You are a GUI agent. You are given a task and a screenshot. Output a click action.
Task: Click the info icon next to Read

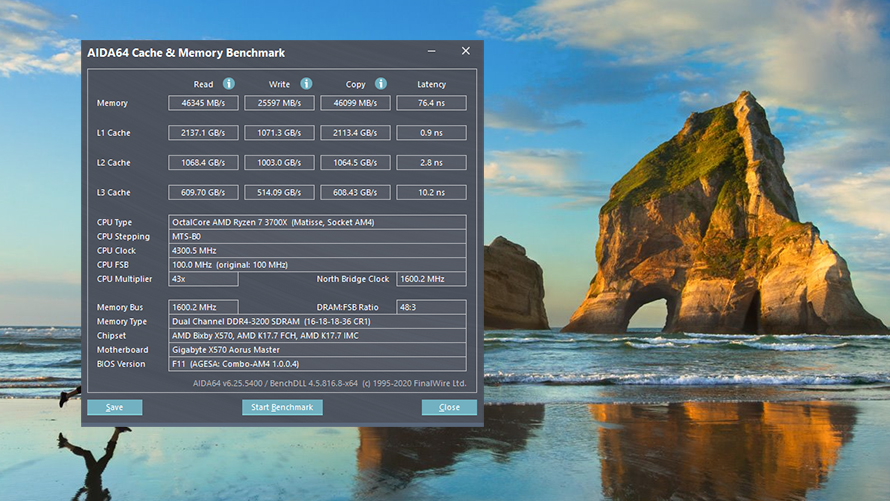click(x=229, y=84)
